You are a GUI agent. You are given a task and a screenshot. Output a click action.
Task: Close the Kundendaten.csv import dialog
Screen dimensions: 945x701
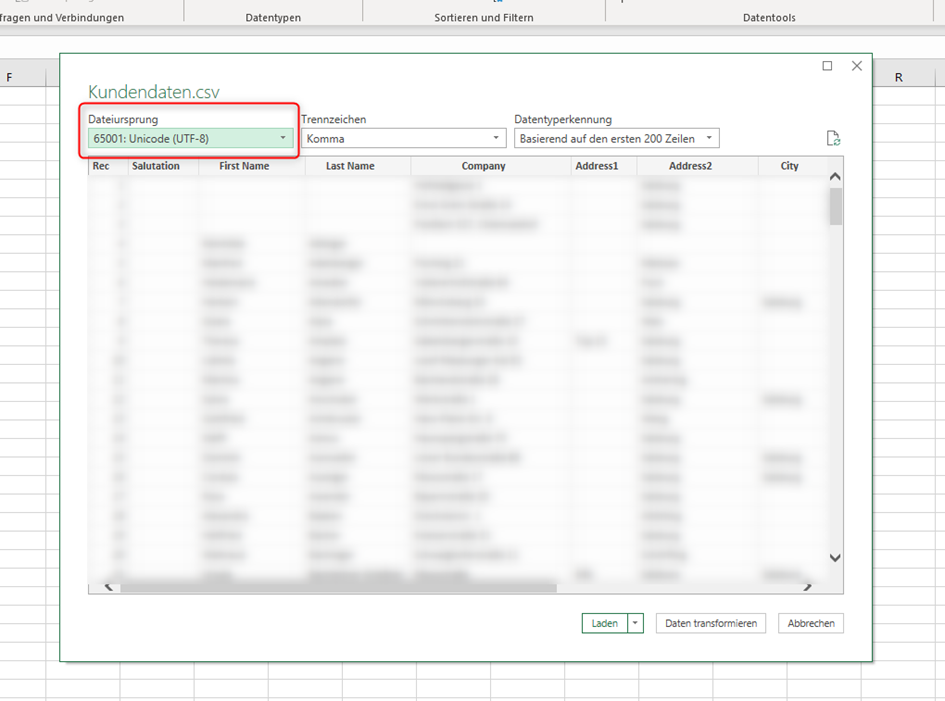(856, 66)
